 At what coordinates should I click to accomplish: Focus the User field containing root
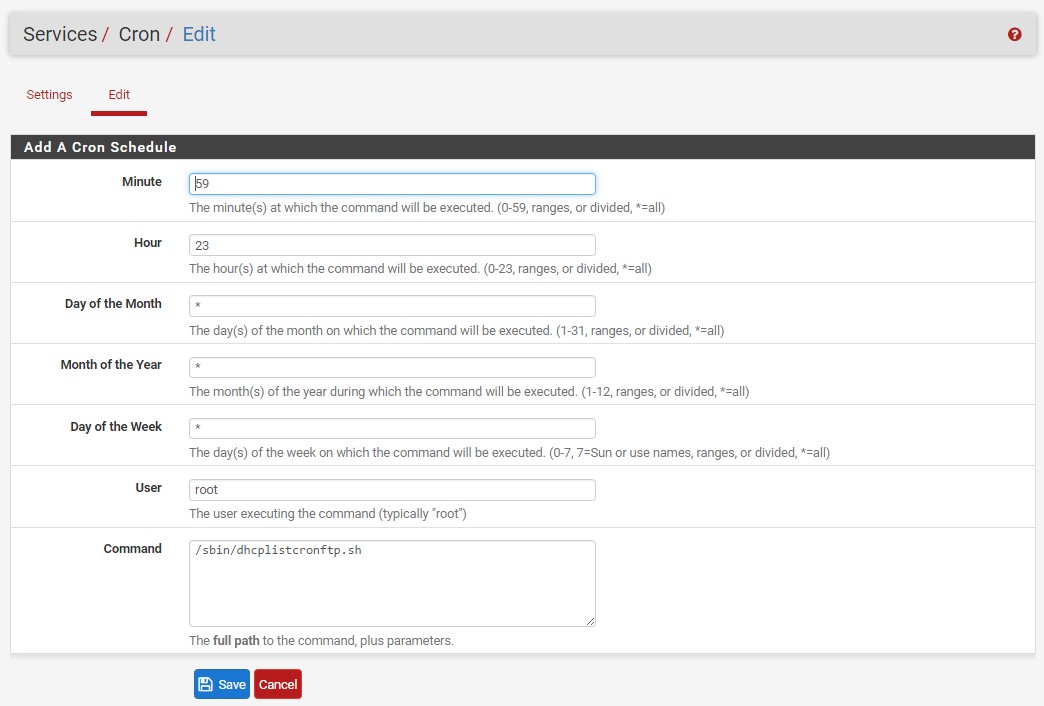pos(392,490)
